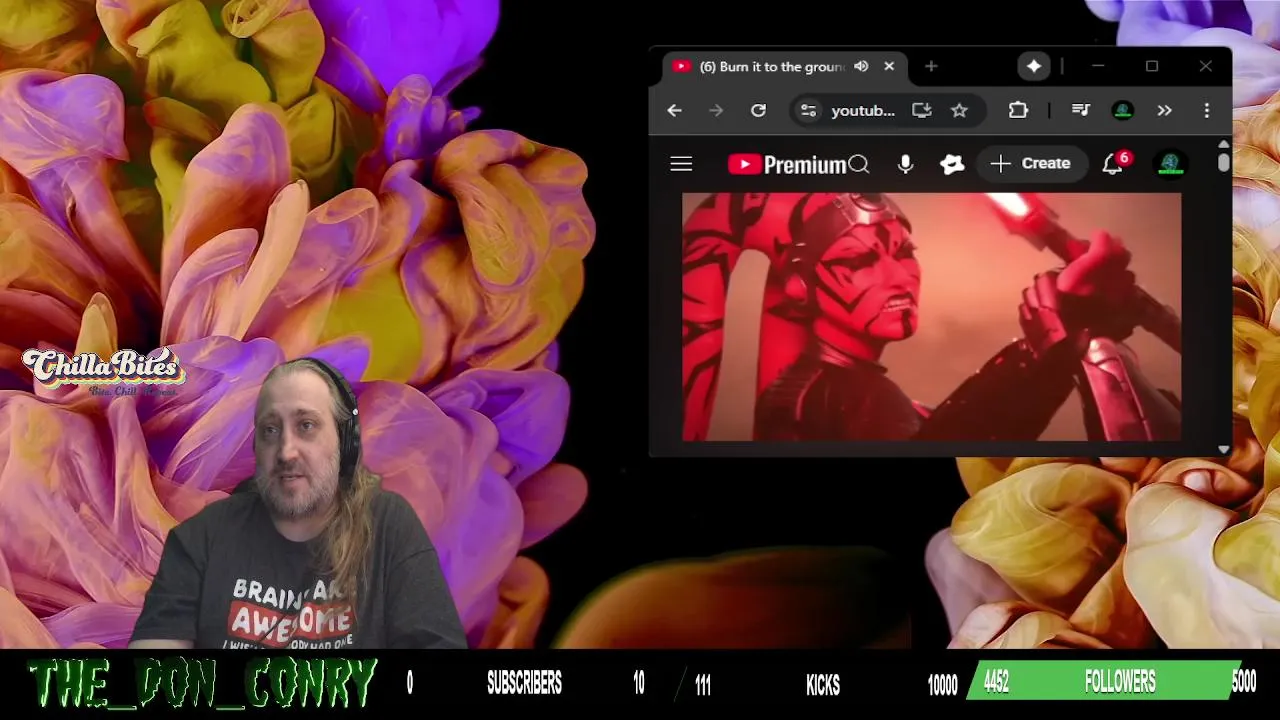Viewport: 1280px width, 720px height.
Task: Search with voice microphone
Action: point(905,164)
